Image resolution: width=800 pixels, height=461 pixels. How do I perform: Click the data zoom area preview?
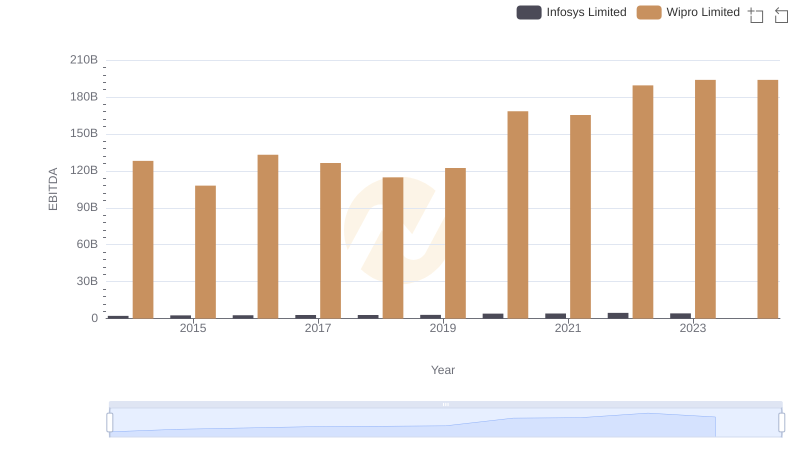[x=445, y=423]
